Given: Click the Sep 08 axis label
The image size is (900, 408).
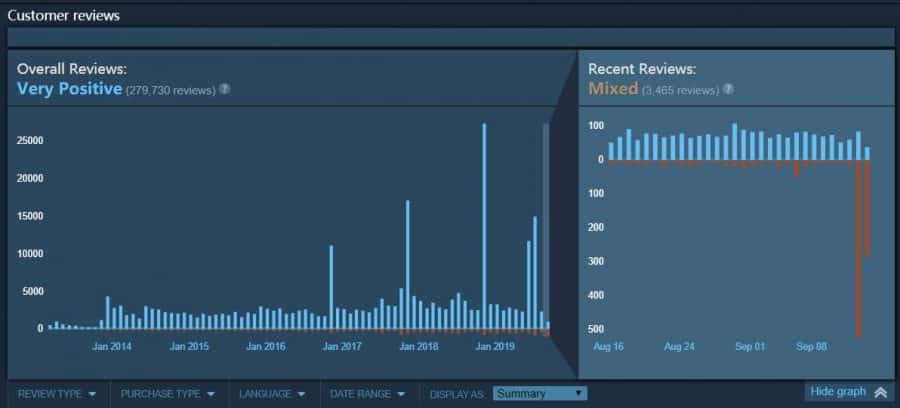Looking at the screenshot, I should coord(812,347).
